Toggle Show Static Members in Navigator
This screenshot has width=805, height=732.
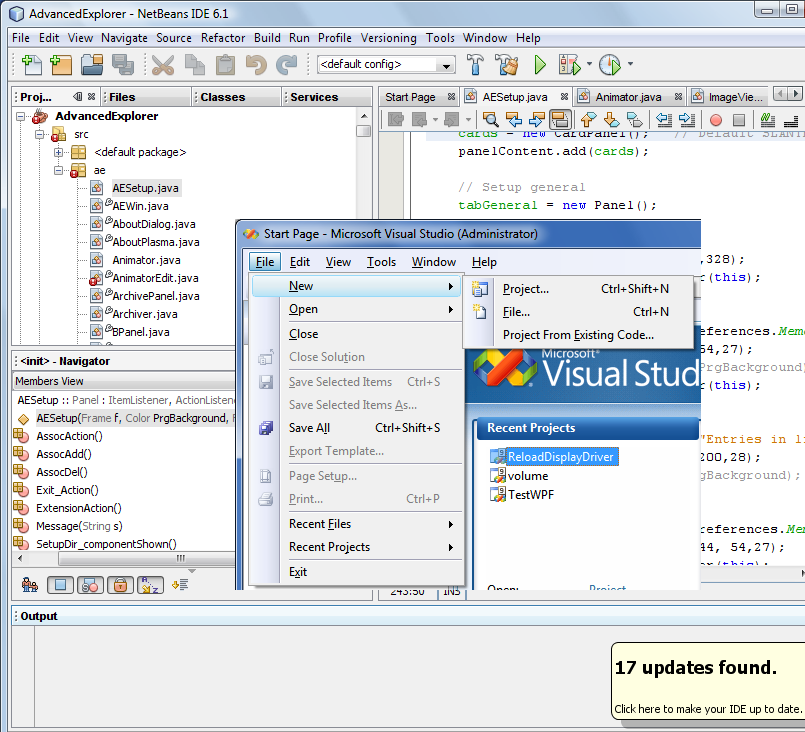(x=90, y=585)
